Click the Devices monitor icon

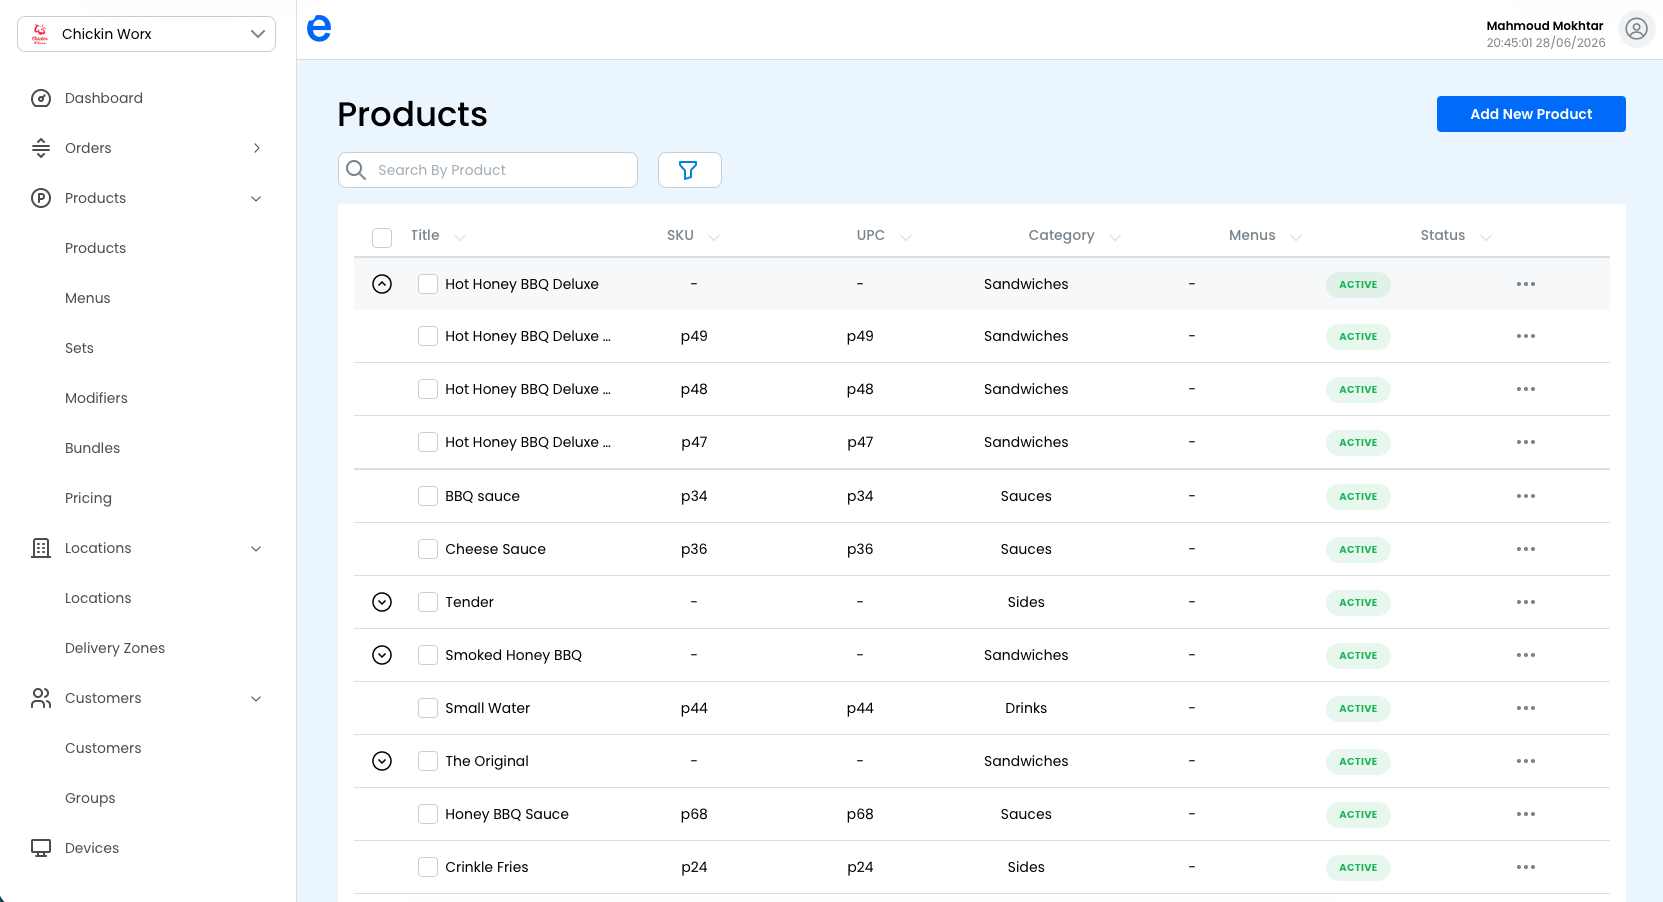coord(41,848)
